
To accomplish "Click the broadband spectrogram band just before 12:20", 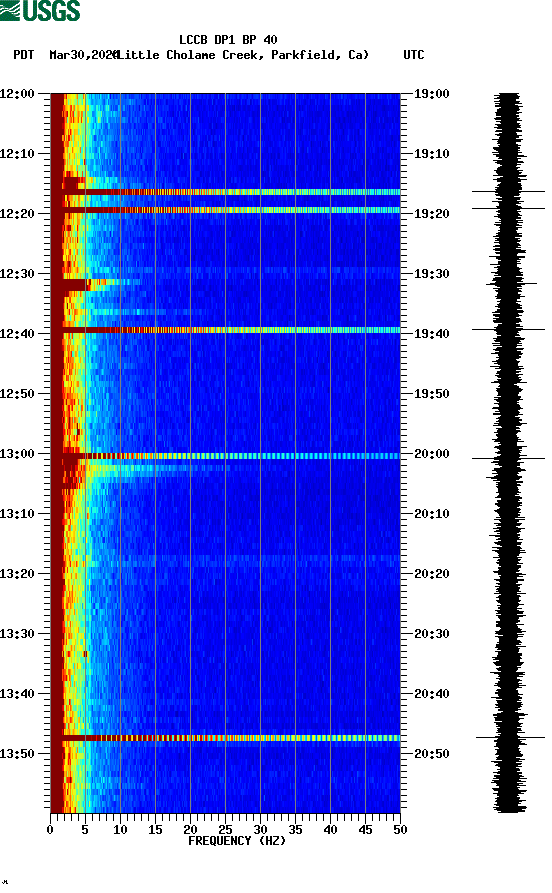I will pyautogui.click(x=226, y=210).
